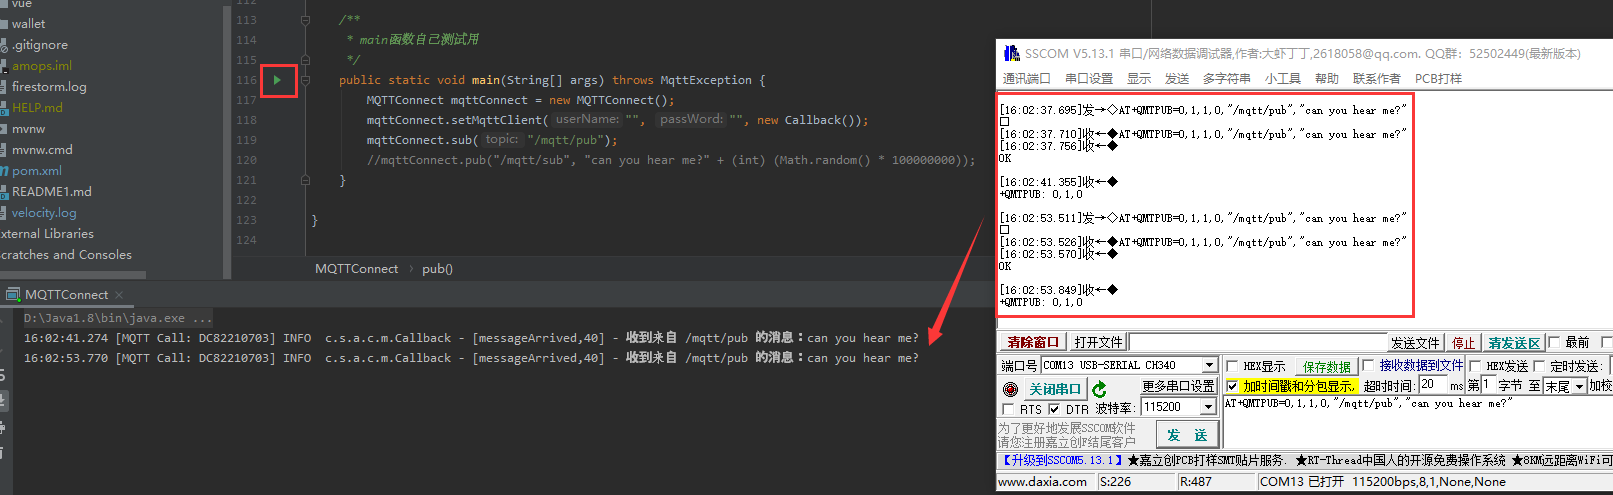This screenshot has width=1613, height=495.
Task: Collapse the Javadoc comment fold at line 113
Action: point(306,20)
